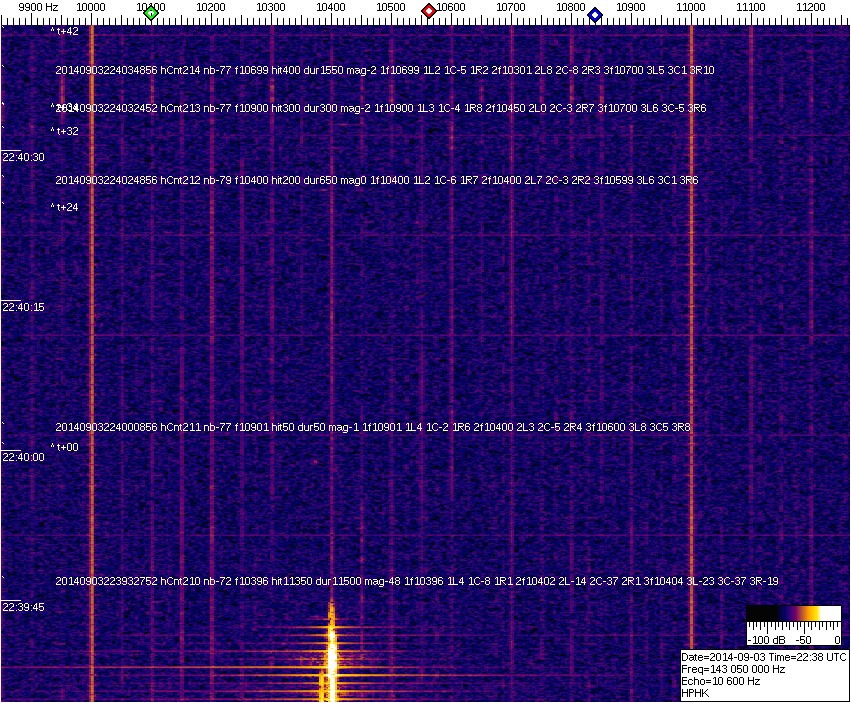
Task: Click the hCnt211 event annotation text
Action: click(x=372, y=428)
